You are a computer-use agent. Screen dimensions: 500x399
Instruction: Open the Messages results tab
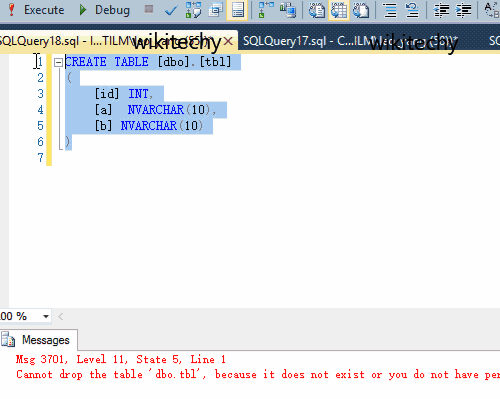[39, 340]
